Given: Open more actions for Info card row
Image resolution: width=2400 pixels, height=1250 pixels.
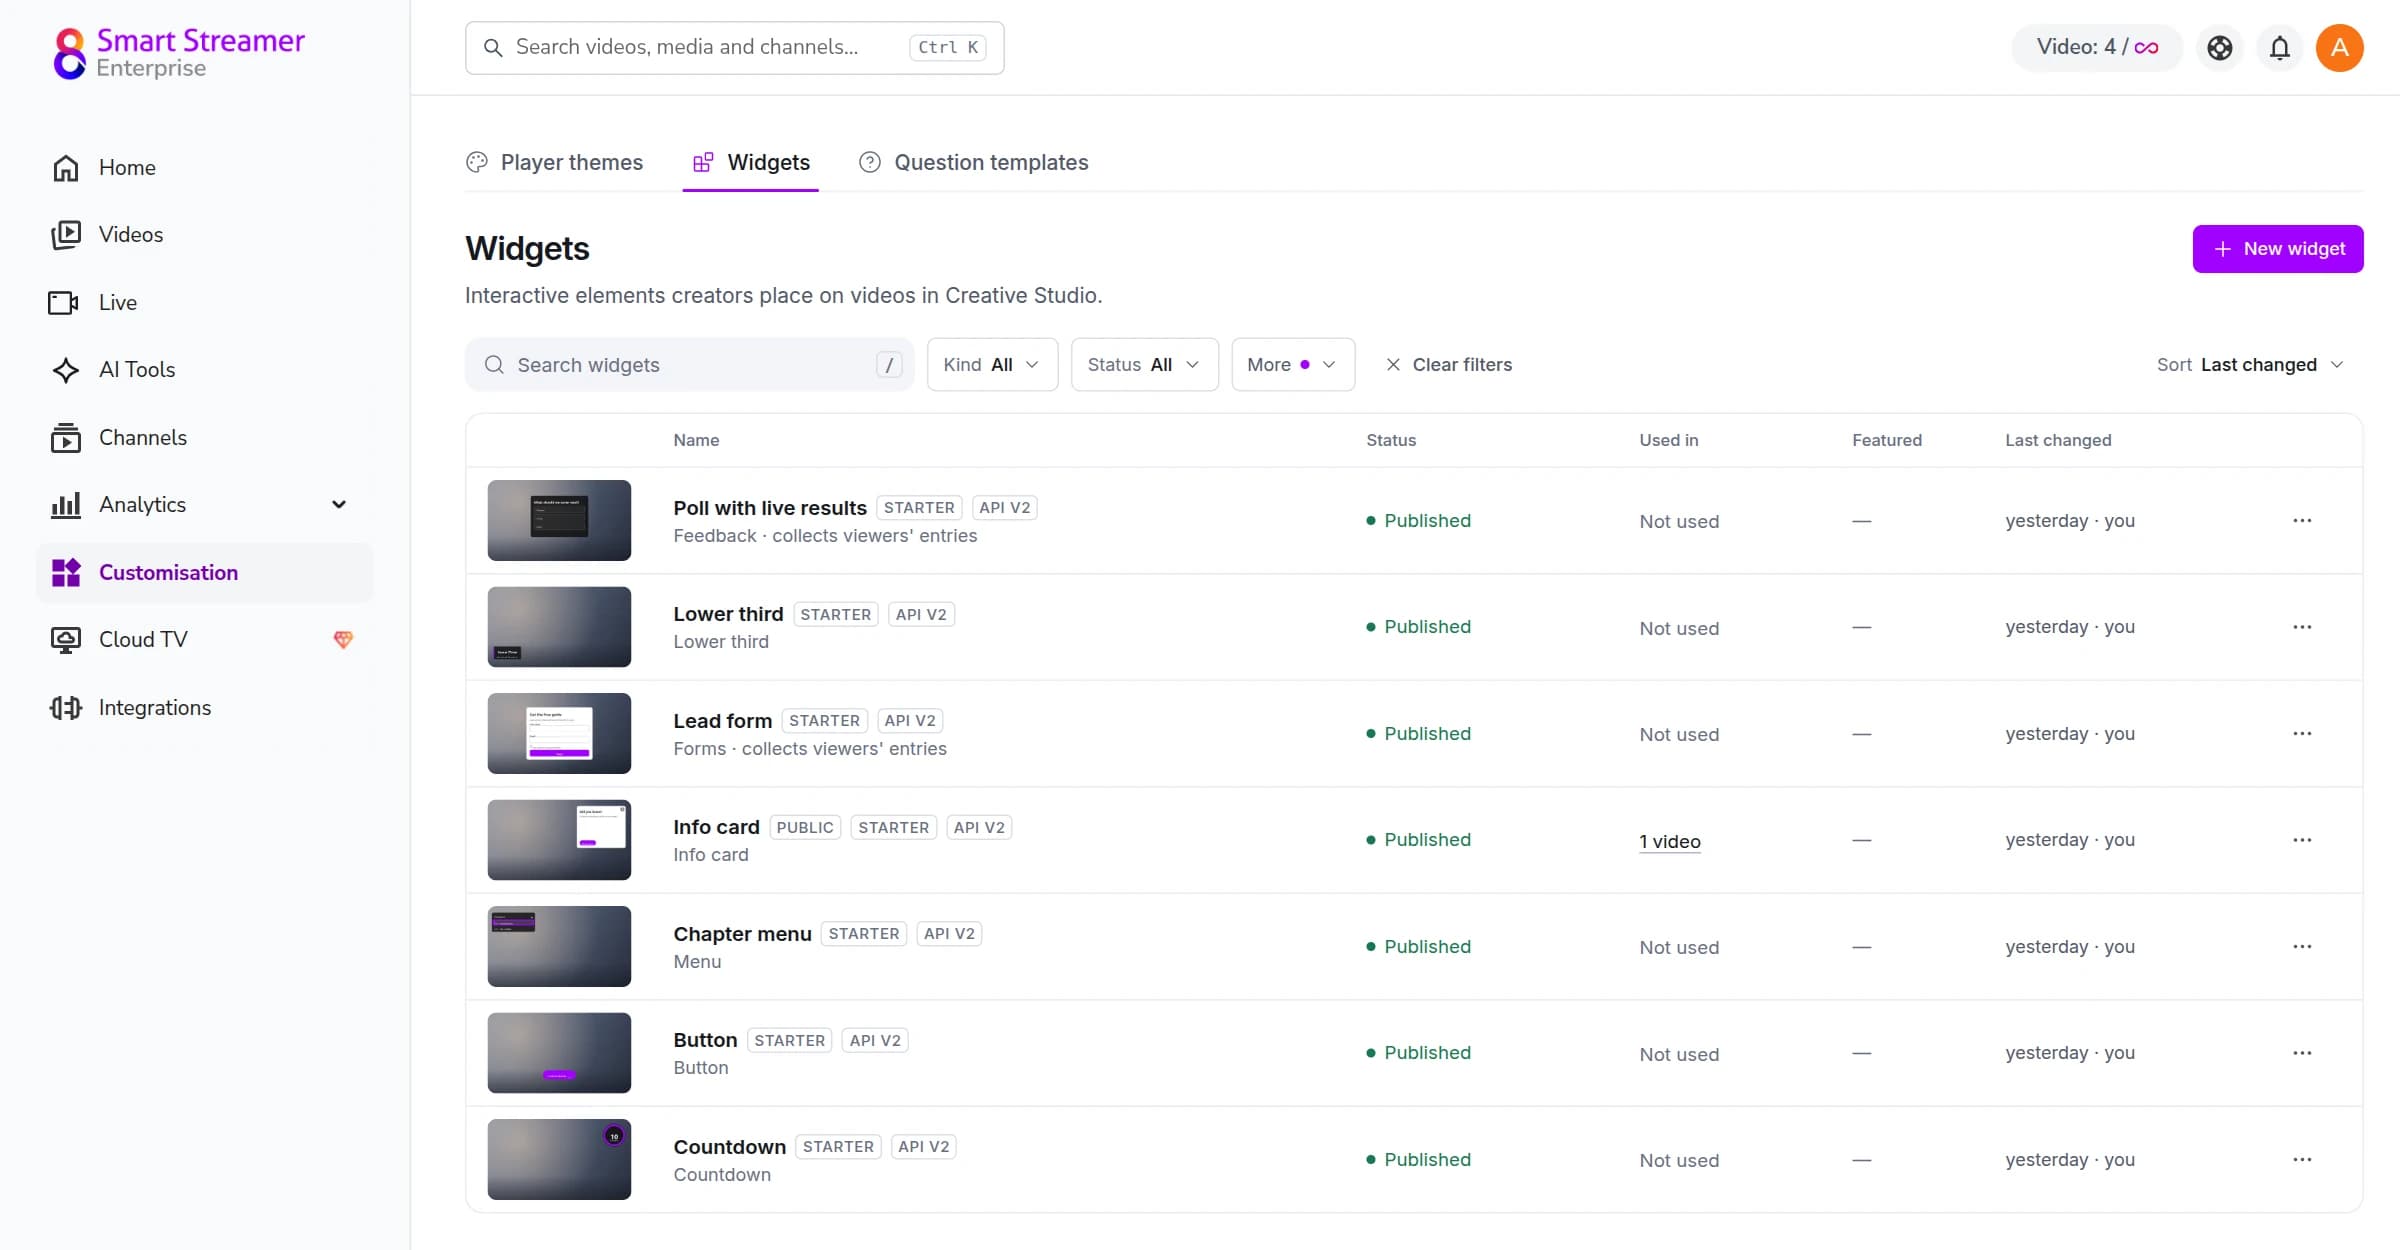Looking at the screenshot, I should coord(2302,839).
